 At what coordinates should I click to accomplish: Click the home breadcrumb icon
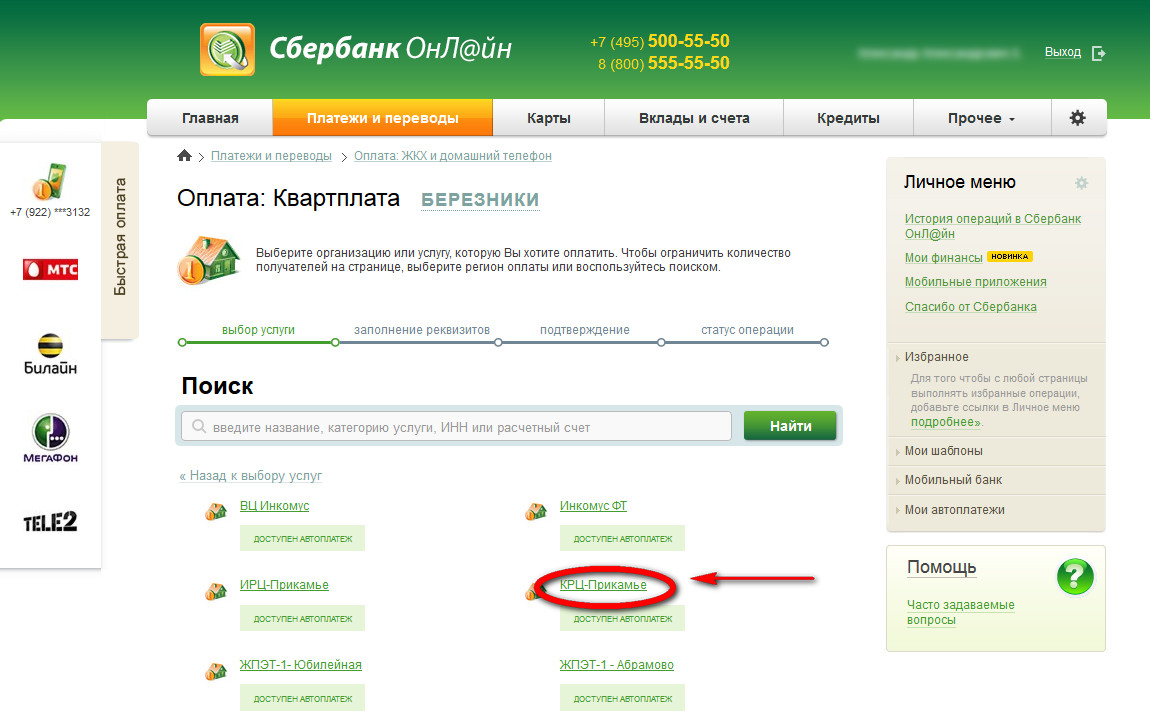(x=184, y=156)
